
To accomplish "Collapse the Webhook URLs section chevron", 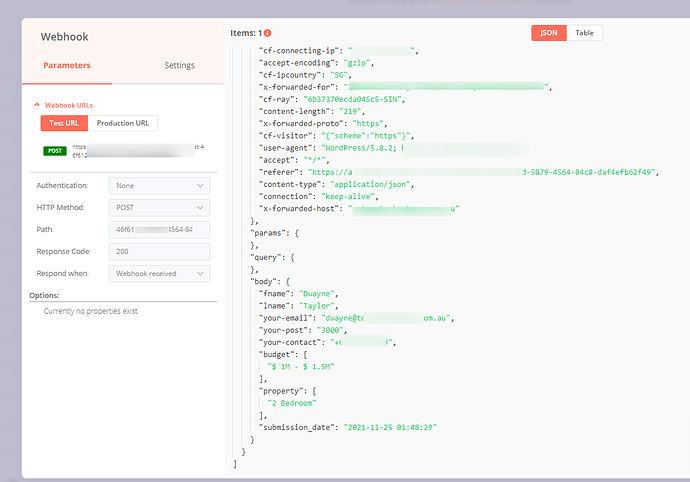I will point(37,105).
